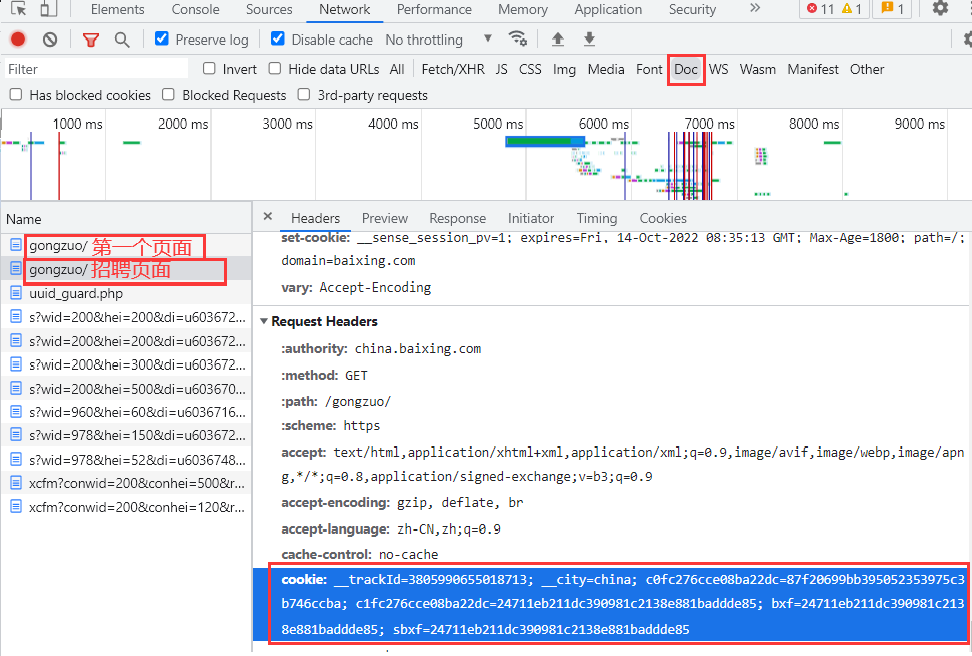
Task: Switch to the Response tab
Action: (457, 218)
